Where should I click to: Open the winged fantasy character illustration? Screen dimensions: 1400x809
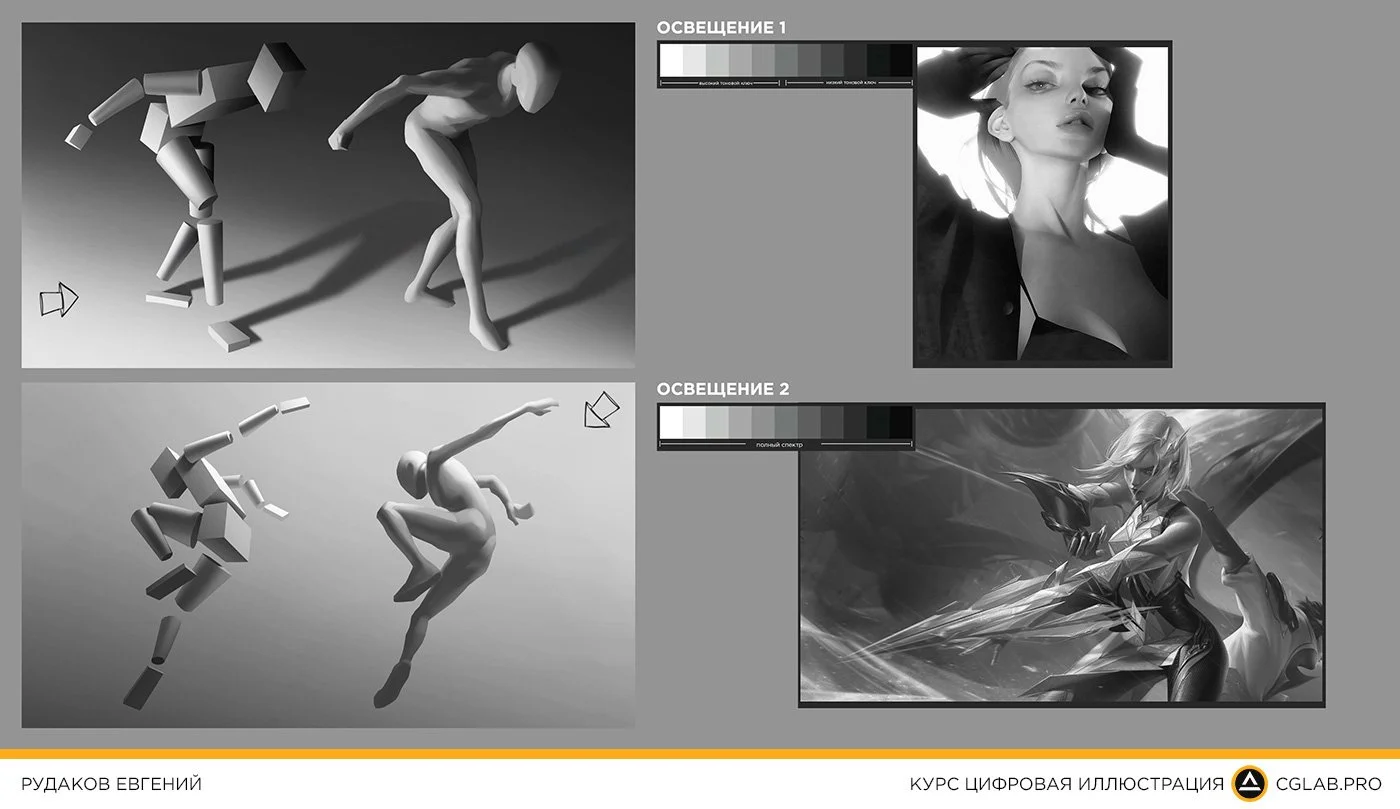[1061, 555]
